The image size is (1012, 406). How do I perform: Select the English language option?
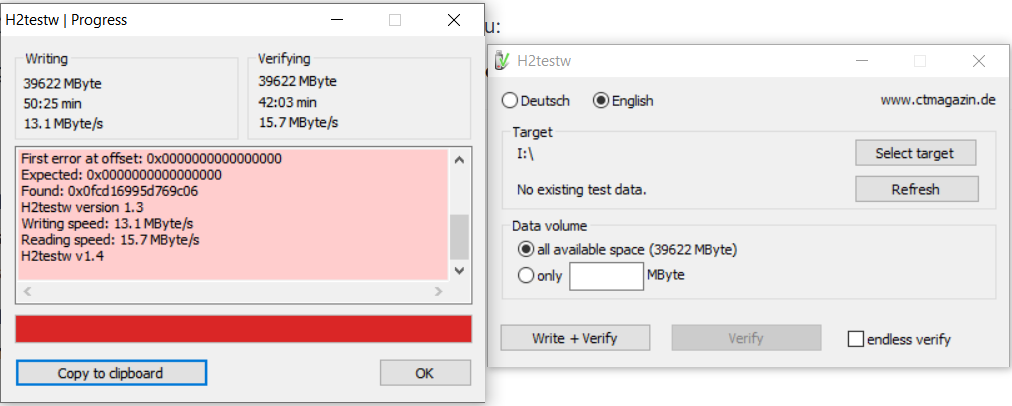tap(623, 101)
